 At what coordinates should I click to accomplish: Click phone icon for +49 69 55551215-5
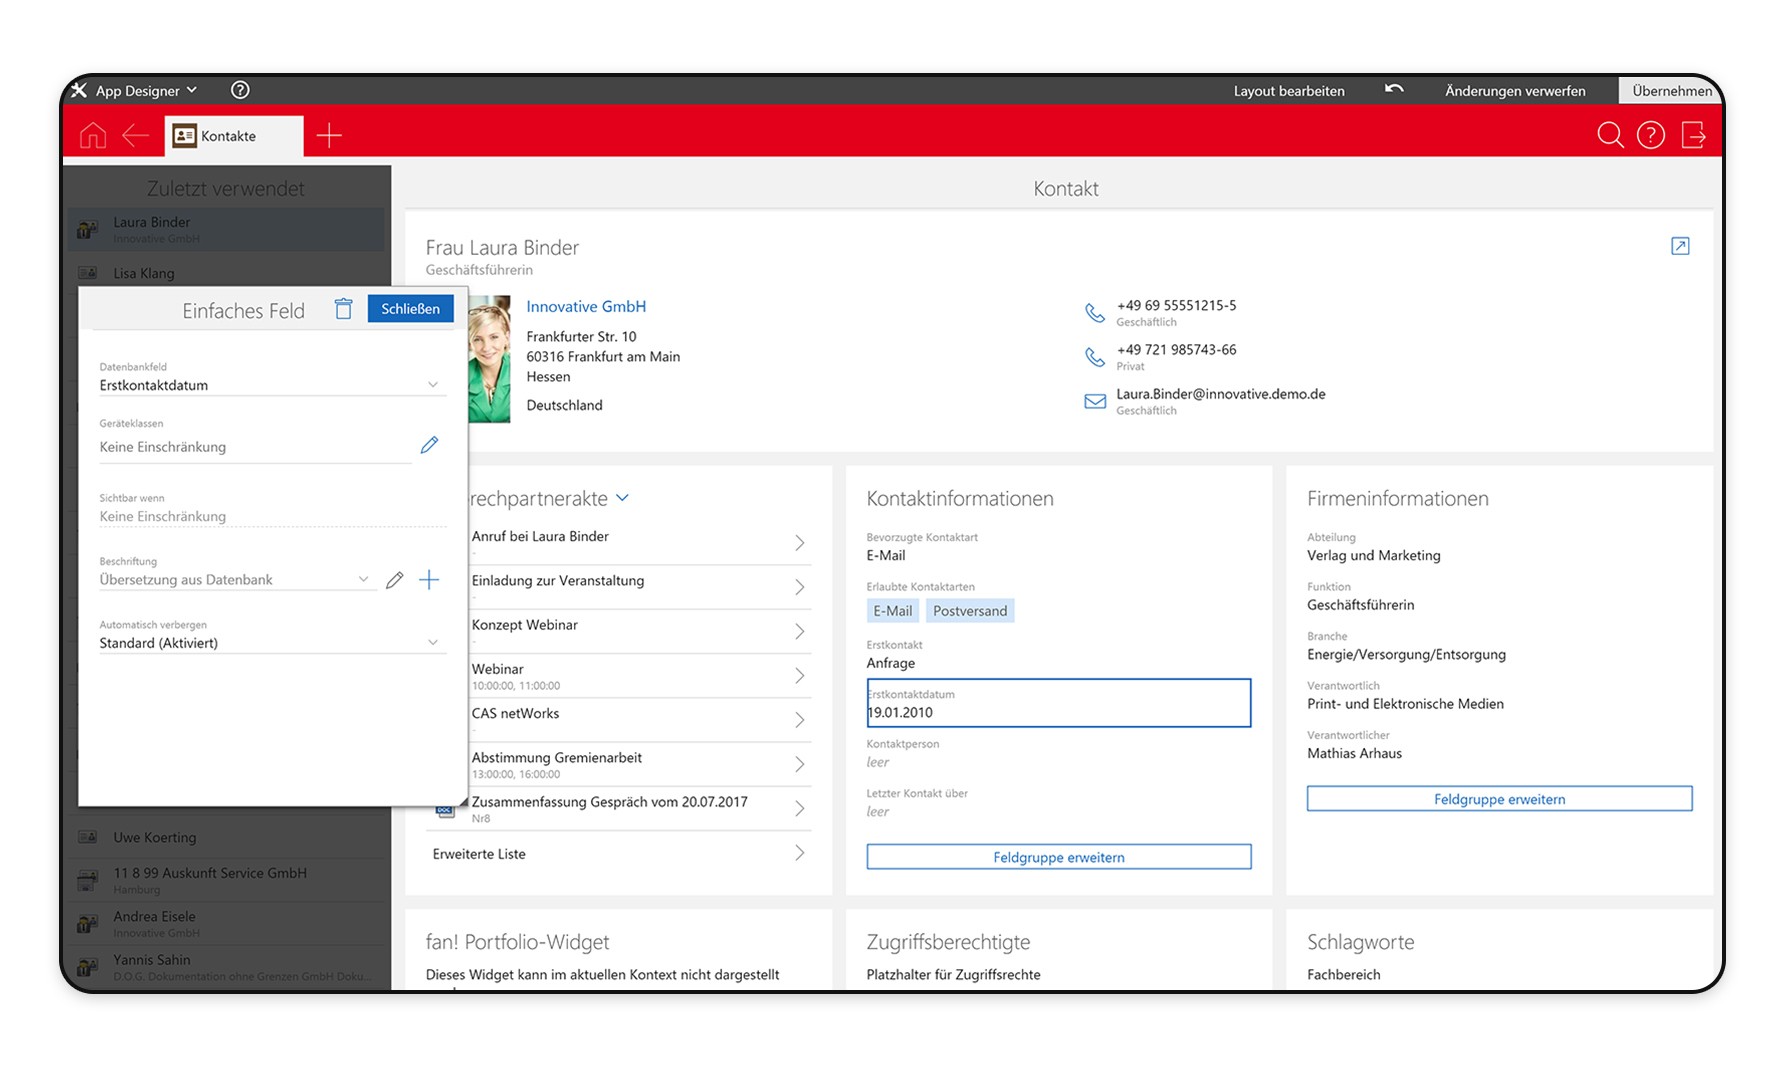1095,313
